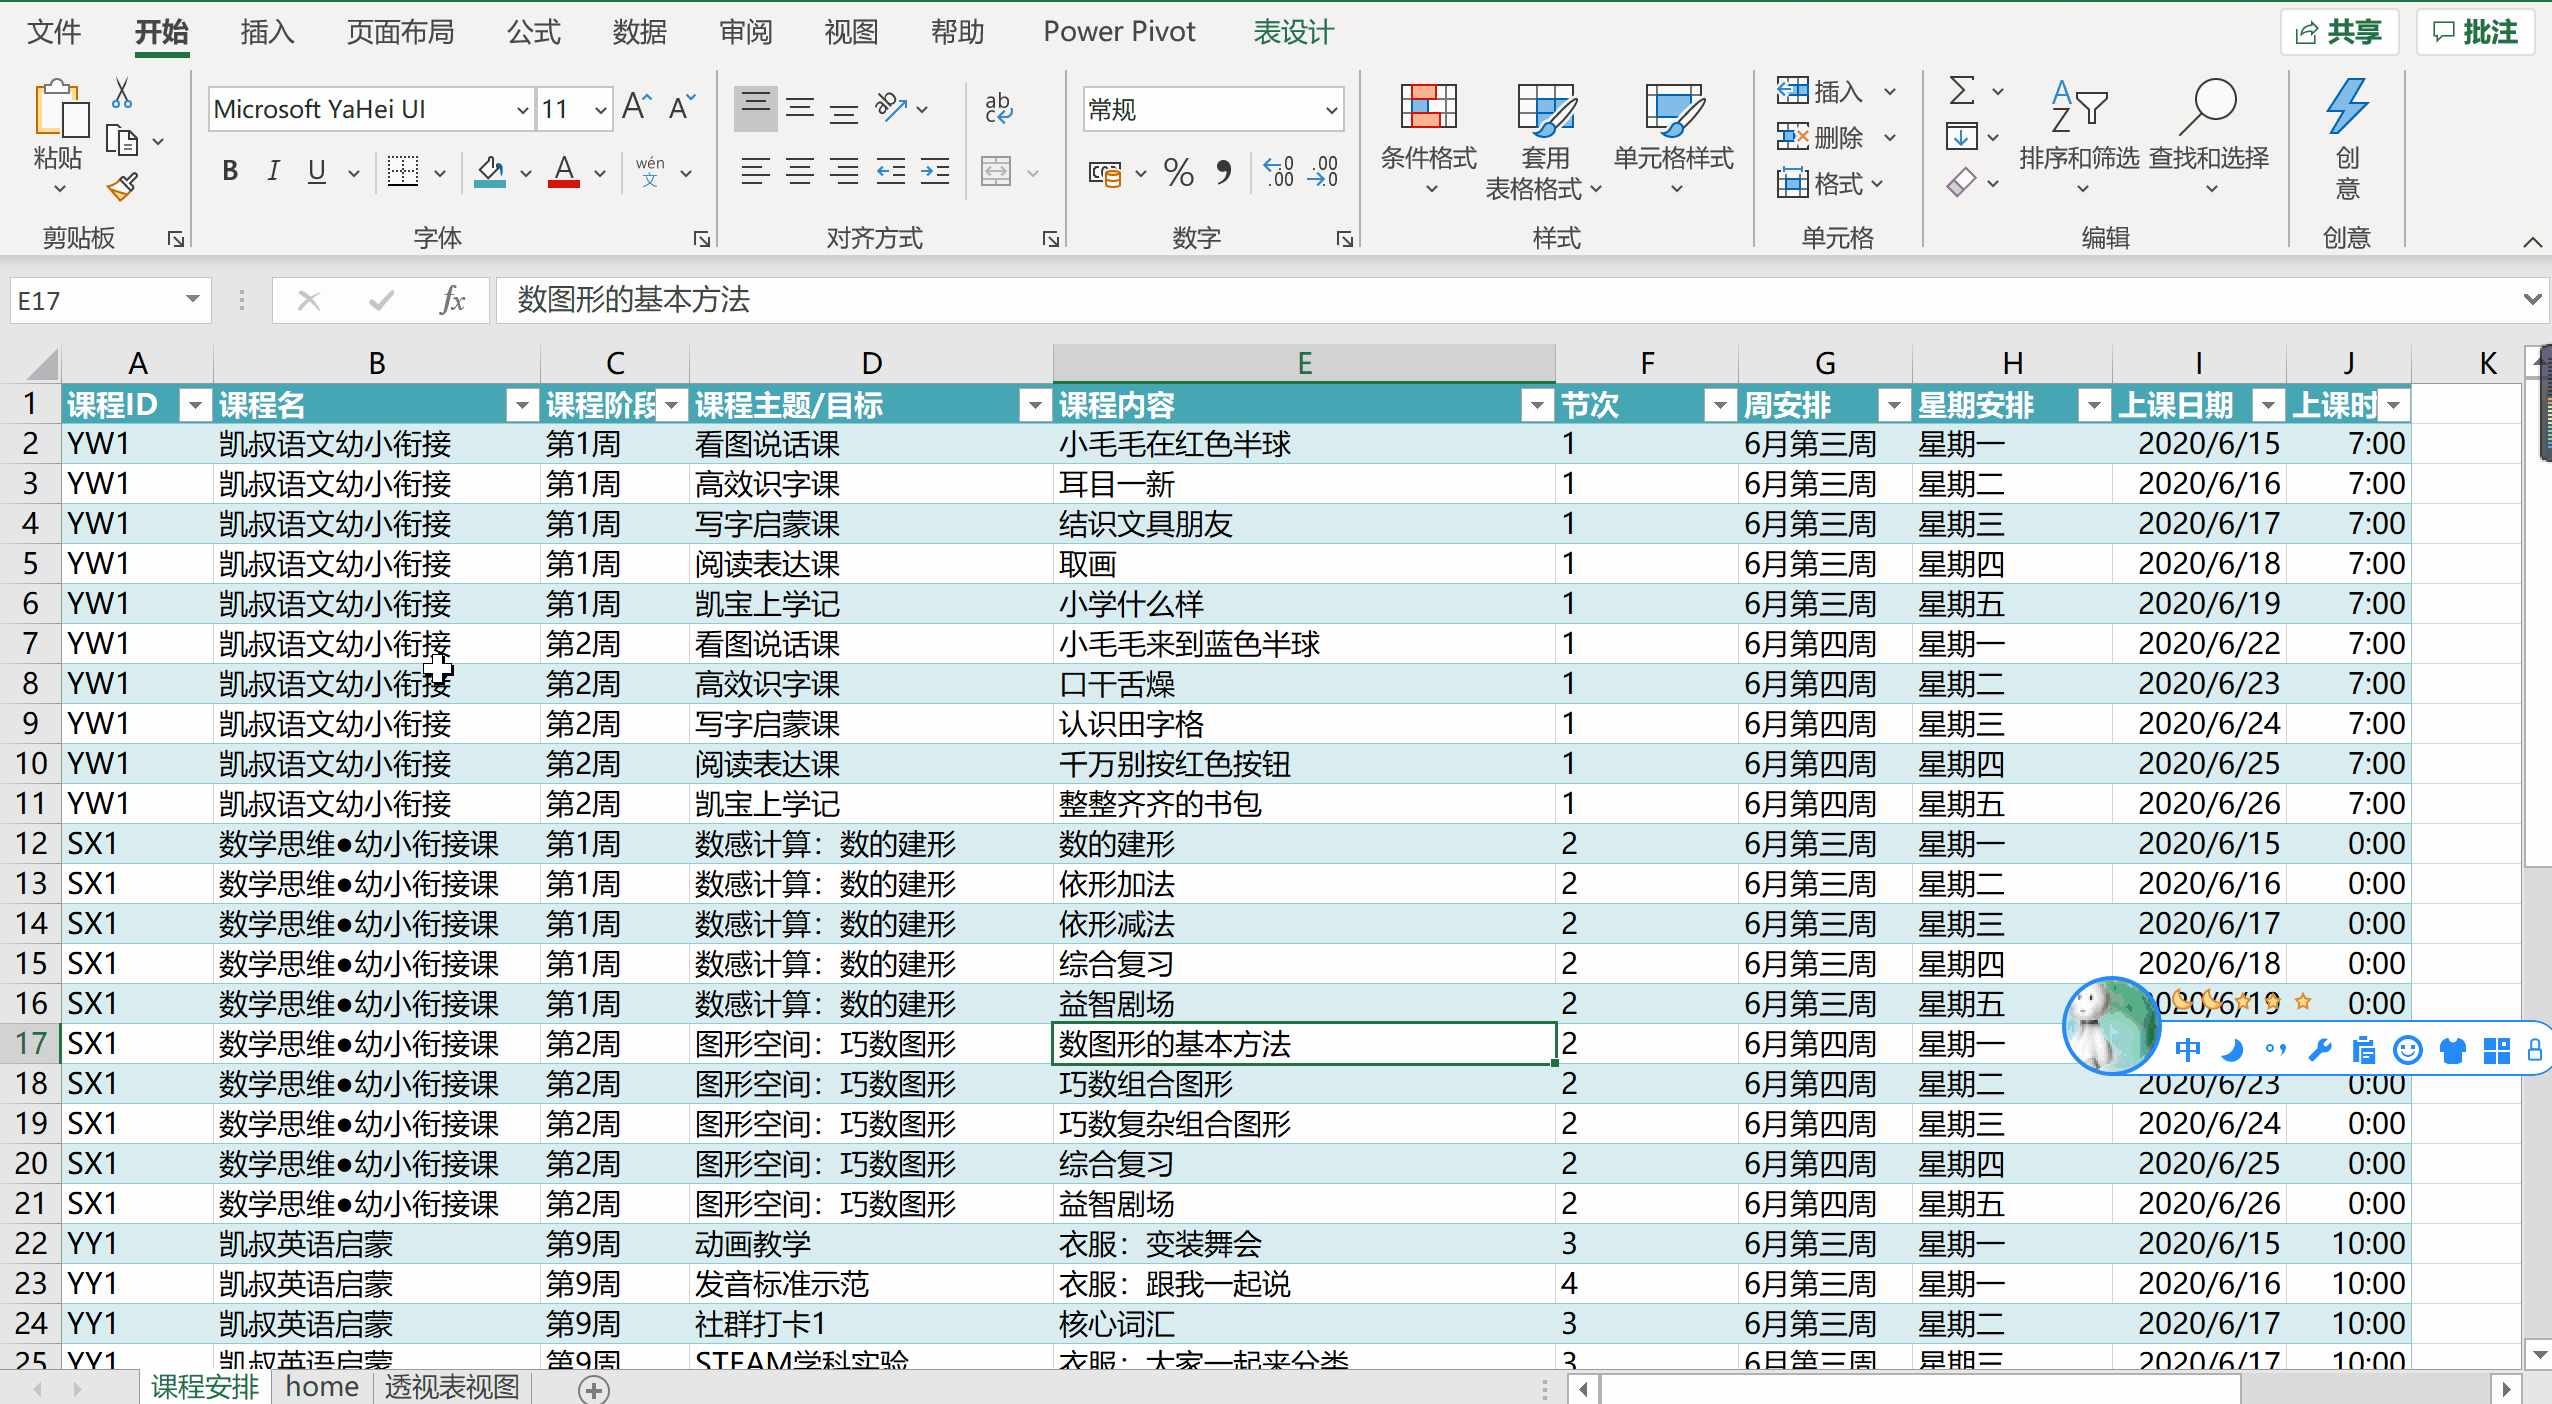Toggle align text left
Image resolution: width=2552 pixels, height=1404 pixels.
coord(755,171)
